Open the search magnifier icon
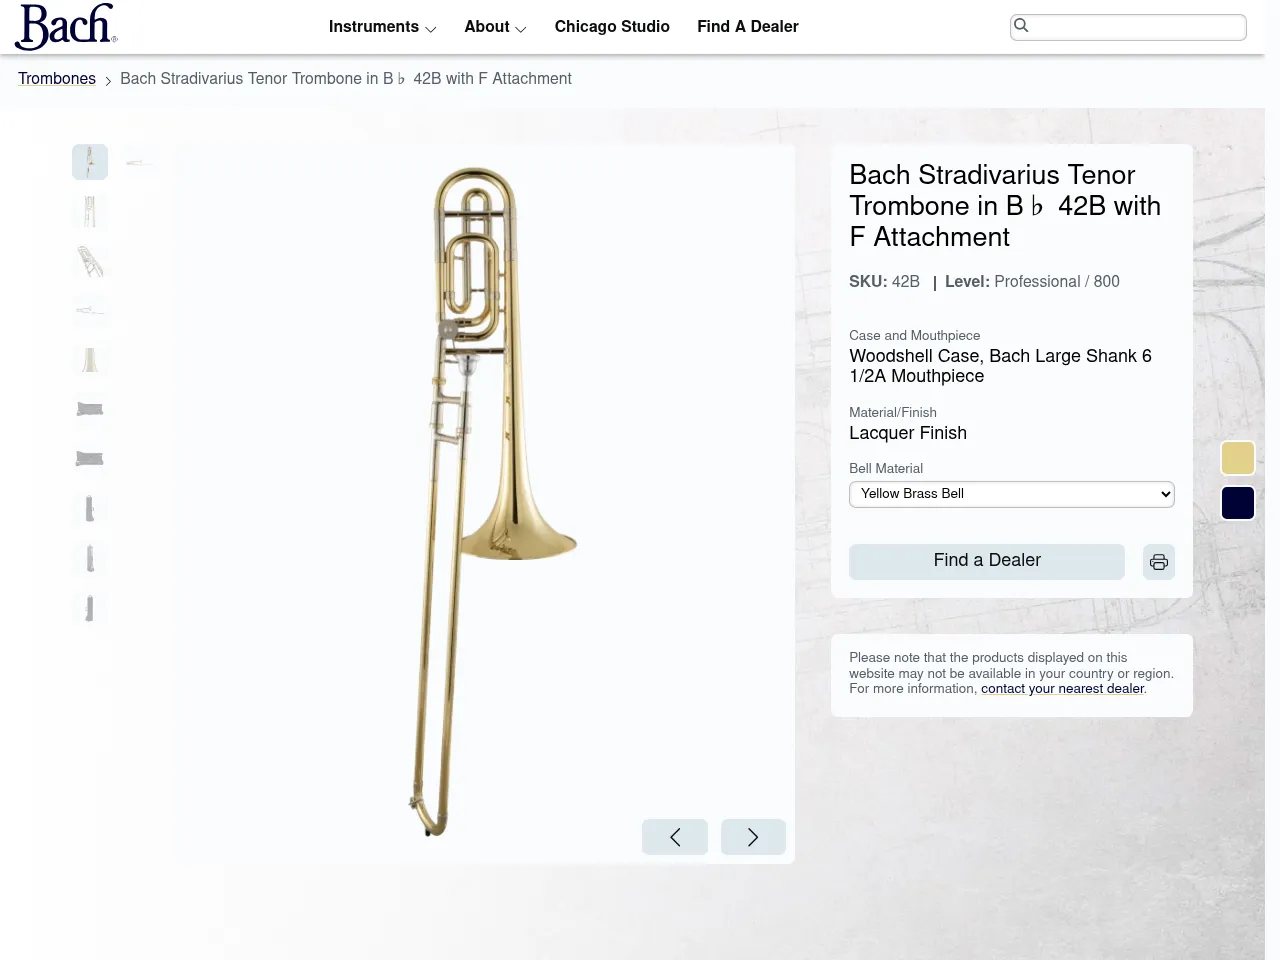 (1022, 26)
